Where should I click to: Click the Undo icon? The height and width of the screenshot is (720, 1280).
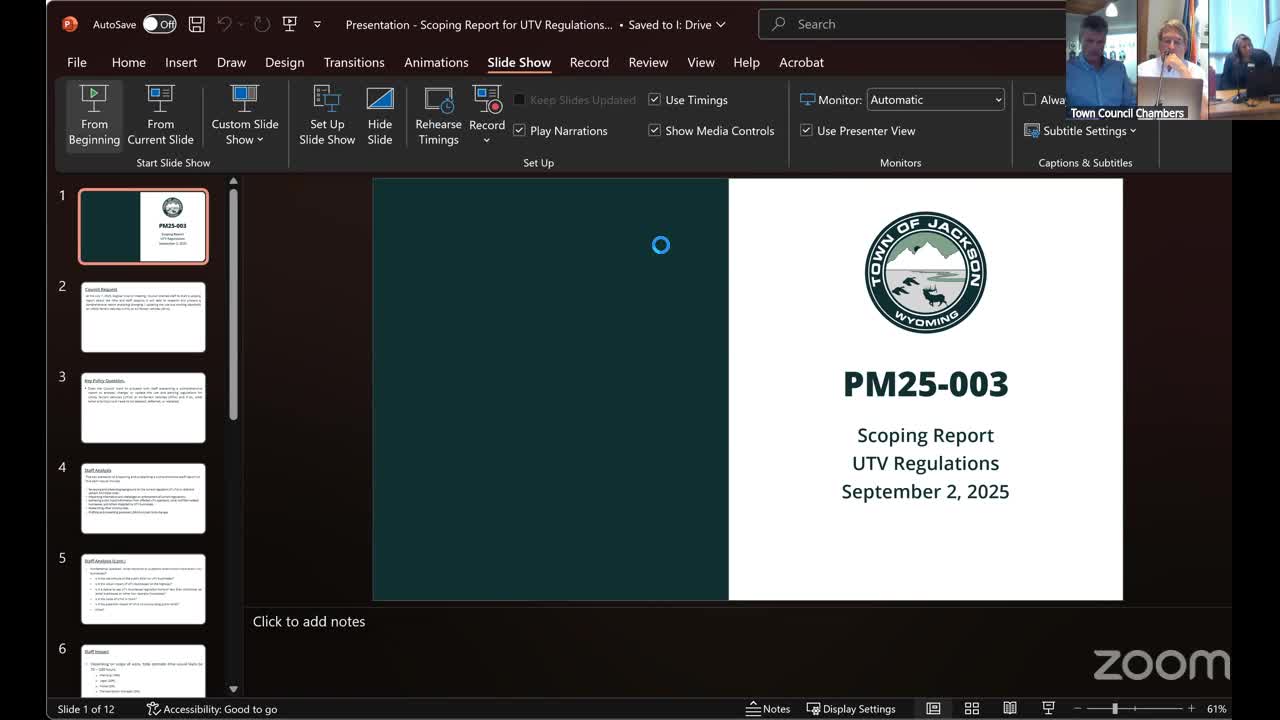(x=225, y=24)
